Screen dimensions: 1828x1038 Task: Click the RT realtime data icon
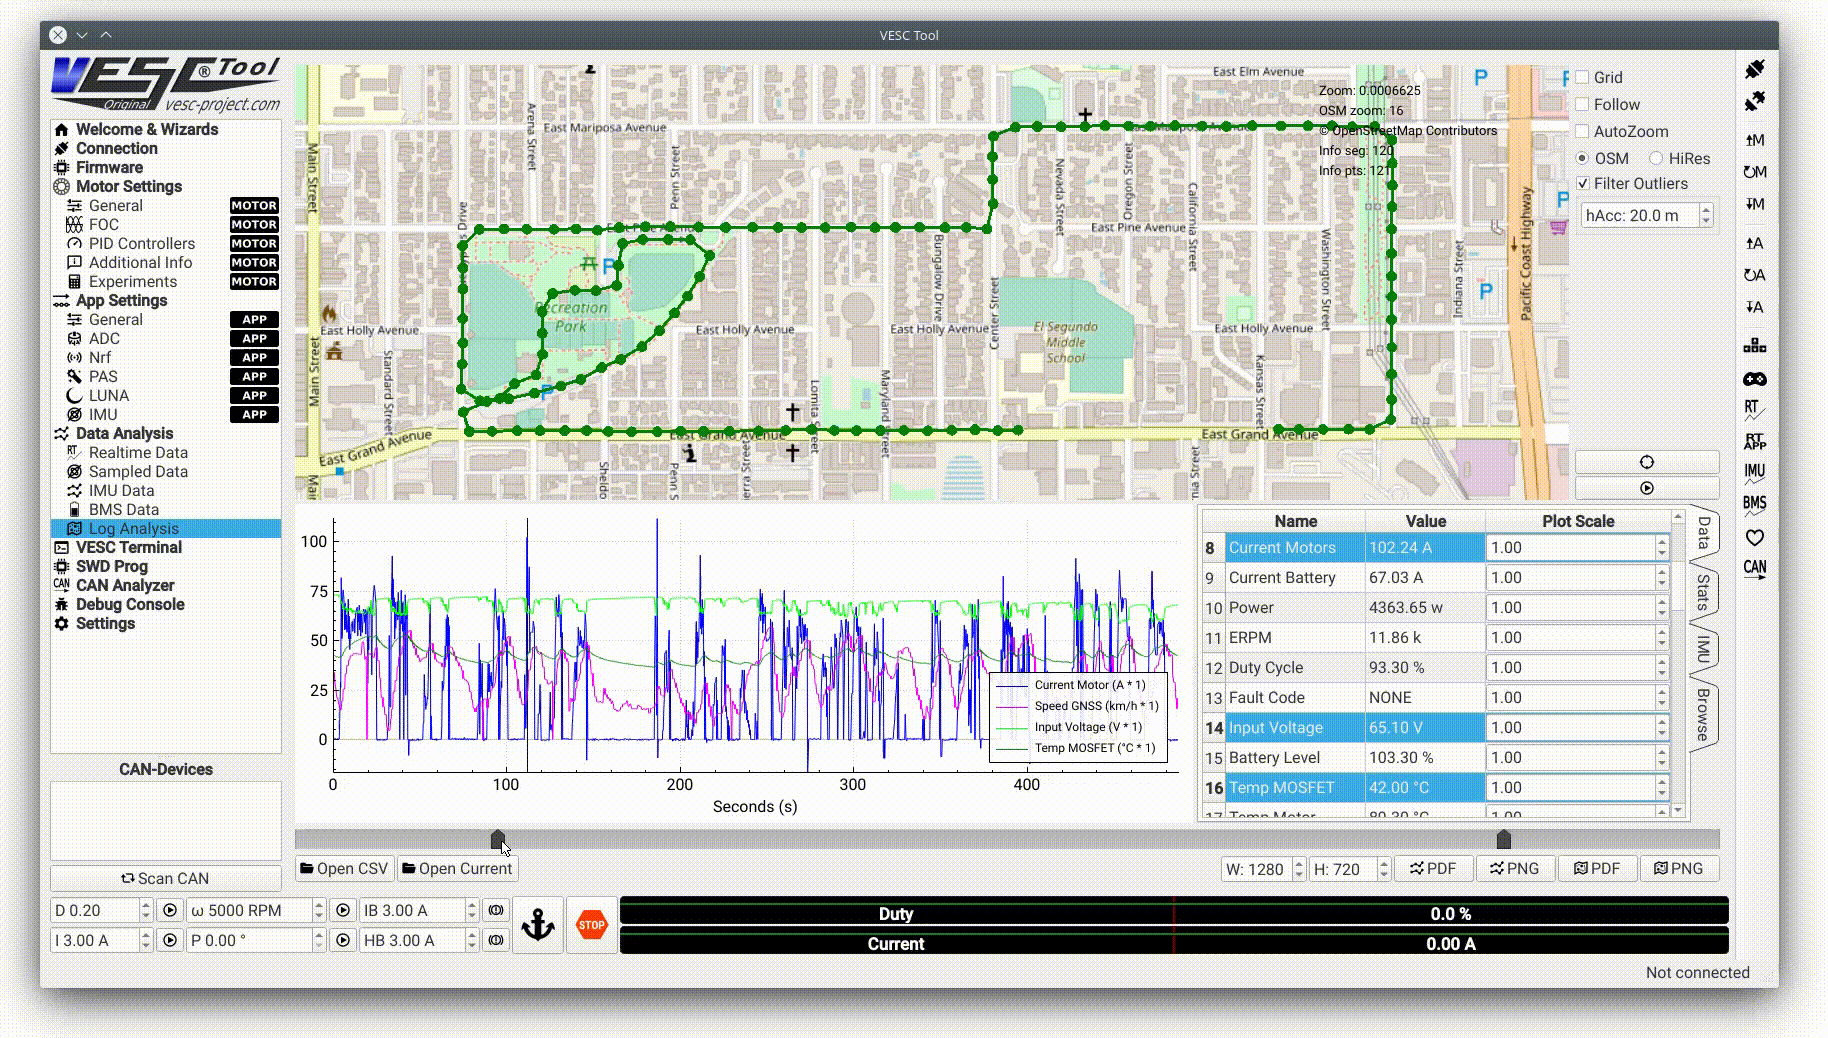[1753, 409]
